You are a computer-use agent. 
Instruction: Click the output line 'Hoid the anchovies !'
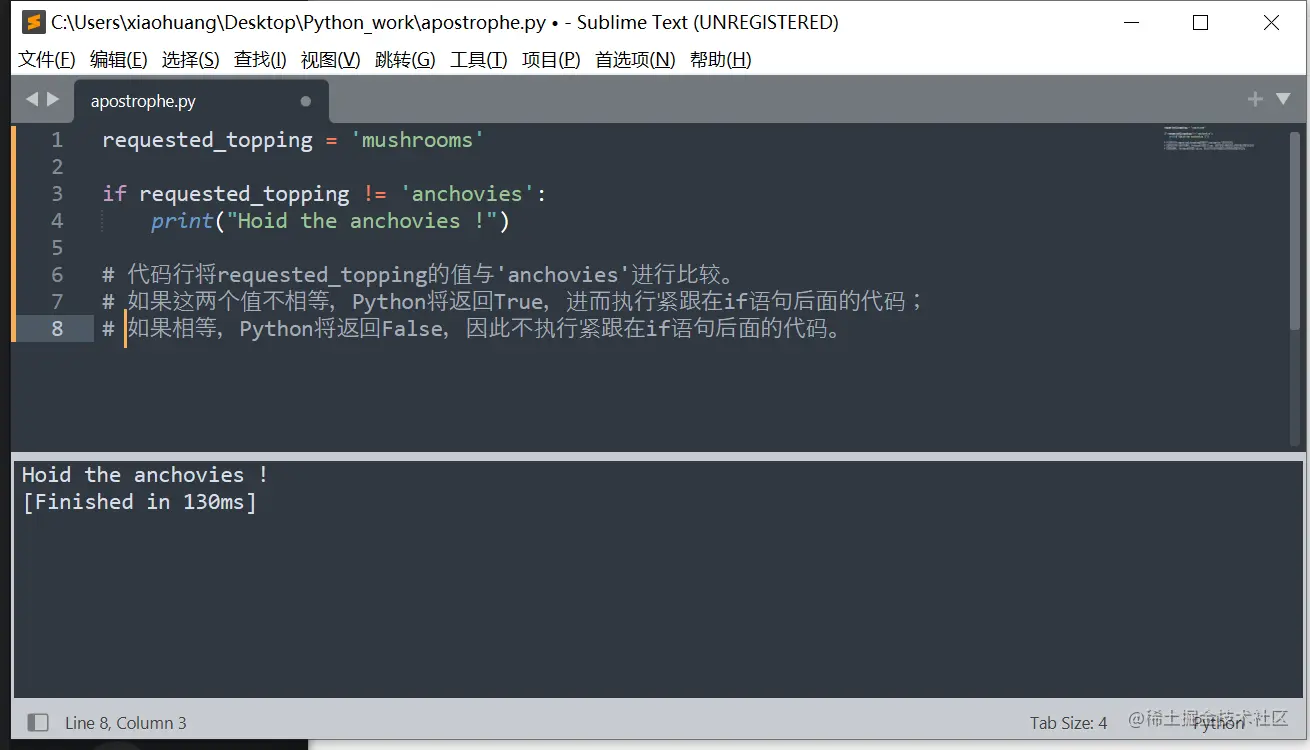(145, 475)
